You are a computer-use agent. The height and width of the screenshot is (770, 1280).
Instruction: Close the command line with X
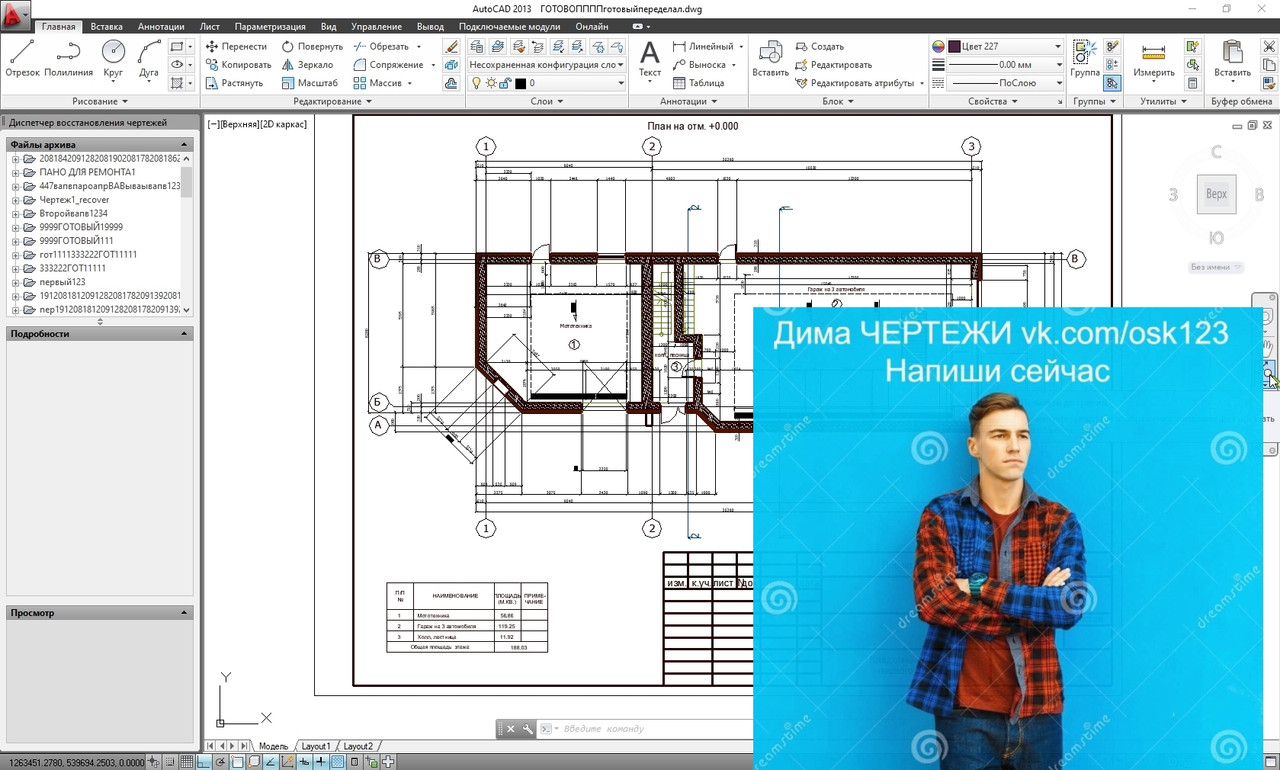pyautogui.click(x=510, y=729)
